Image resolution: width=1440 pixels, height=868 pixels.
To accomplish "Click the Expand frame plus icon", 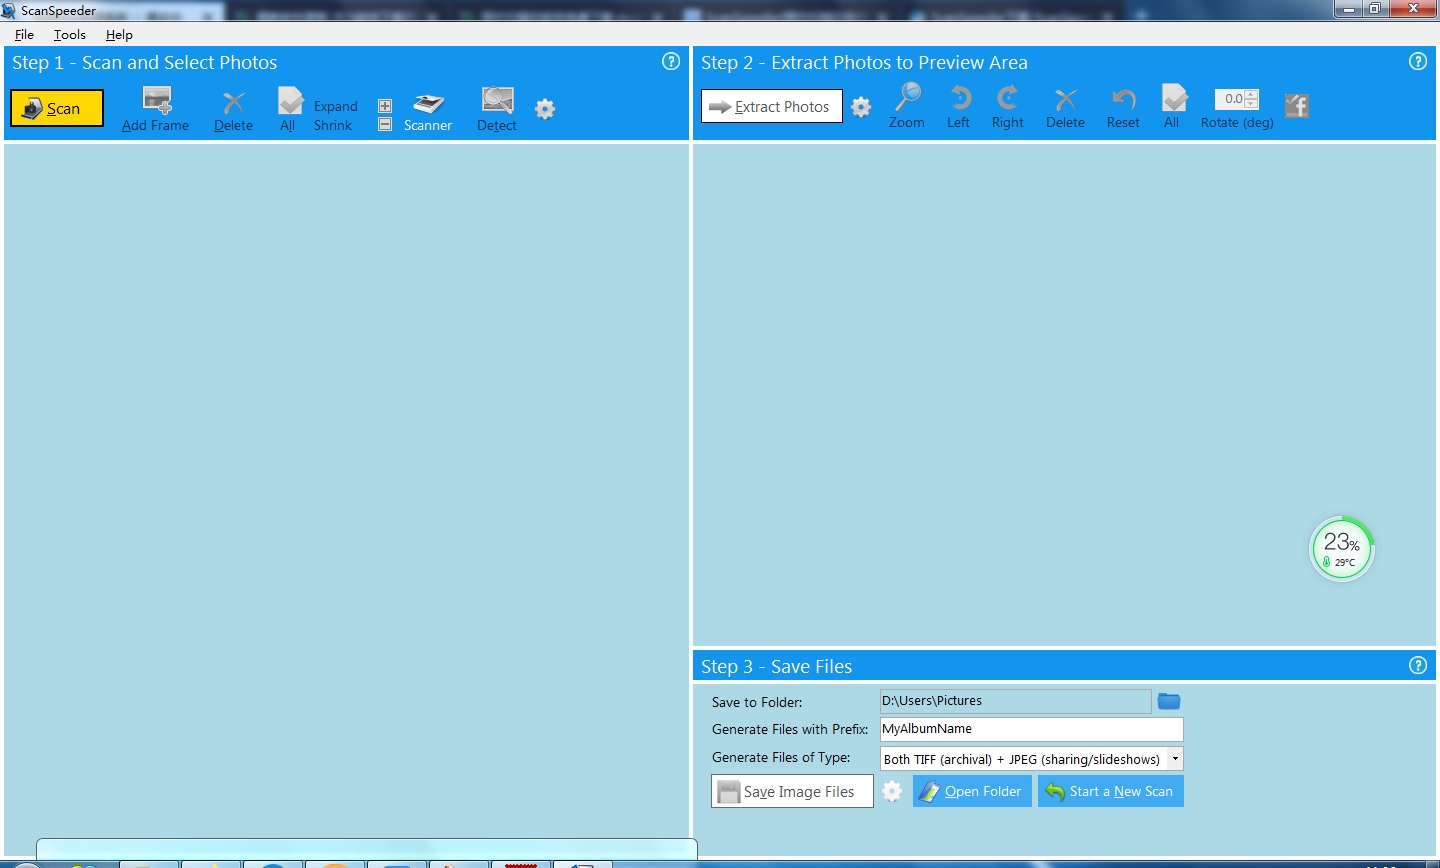I will 385,106.
